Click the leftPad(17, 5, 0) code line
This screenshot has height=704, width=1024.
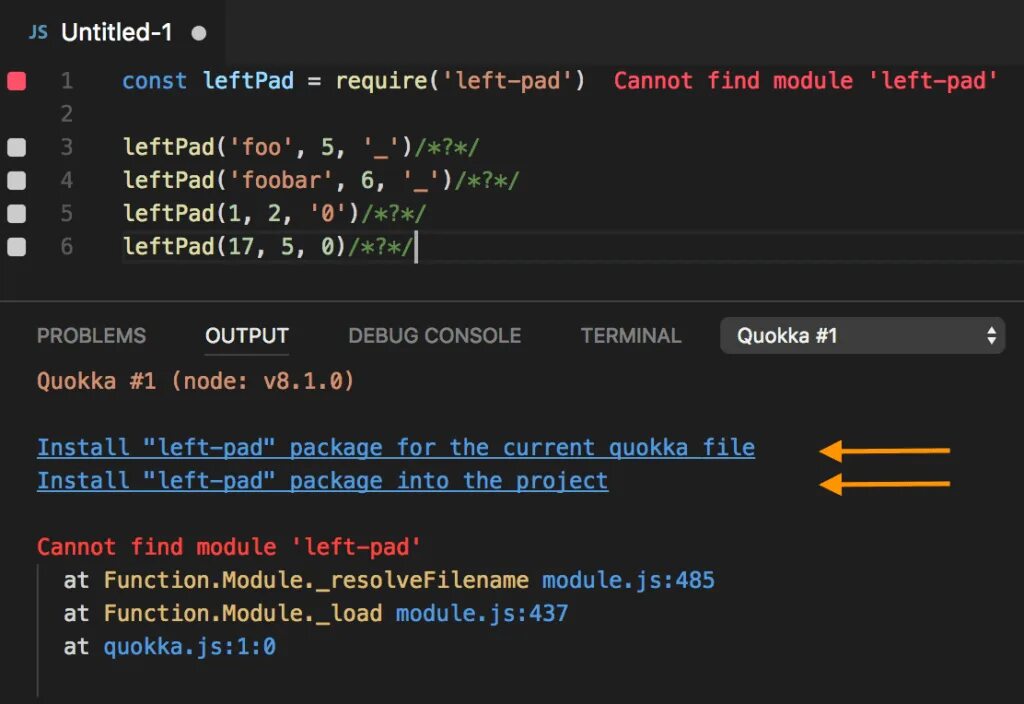(268, 247)
